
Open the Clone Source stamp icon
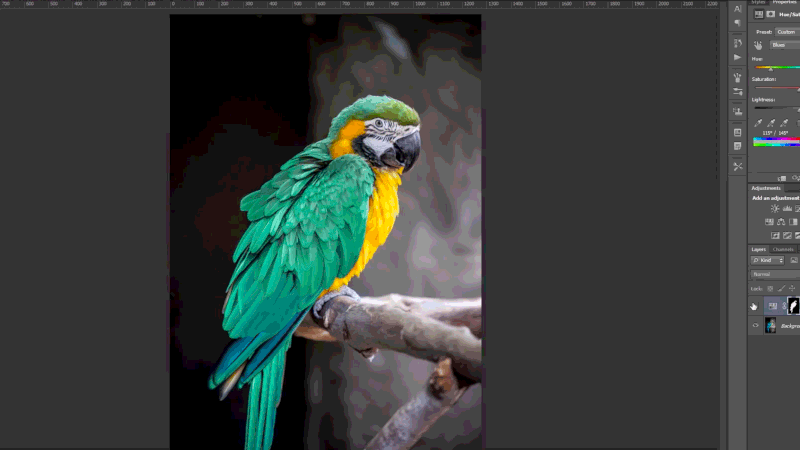(x=738, y=112)
